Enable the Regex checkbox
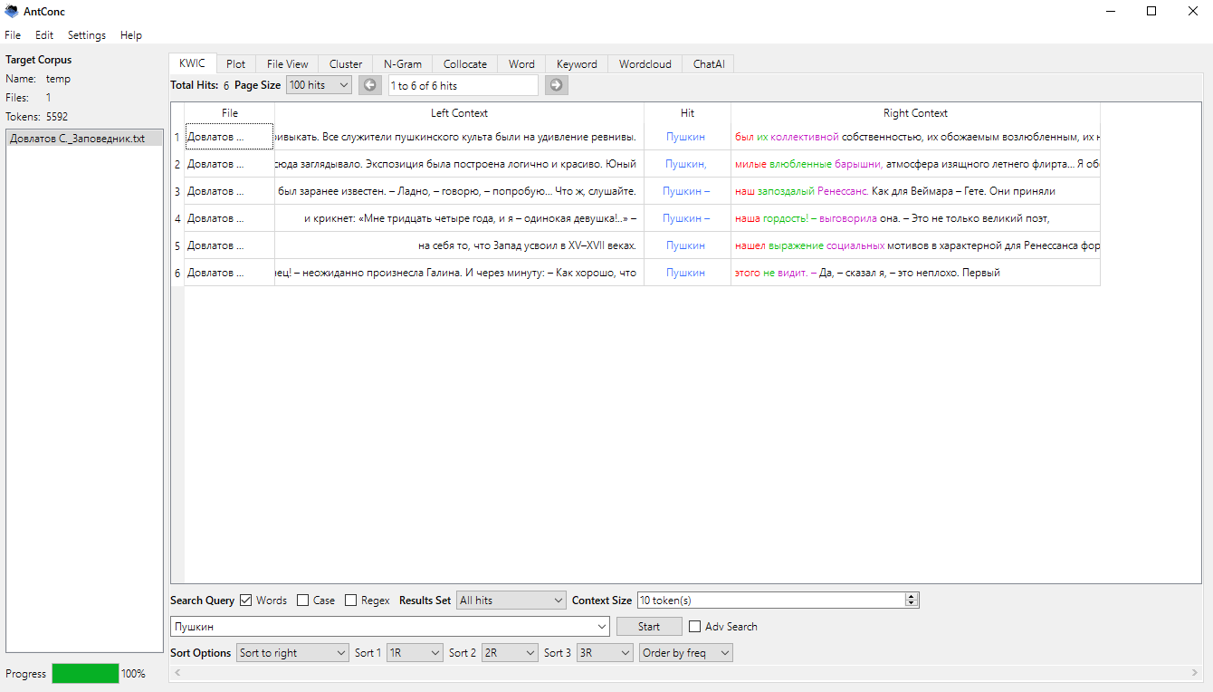1213x692 pixels. click(351, 600)
